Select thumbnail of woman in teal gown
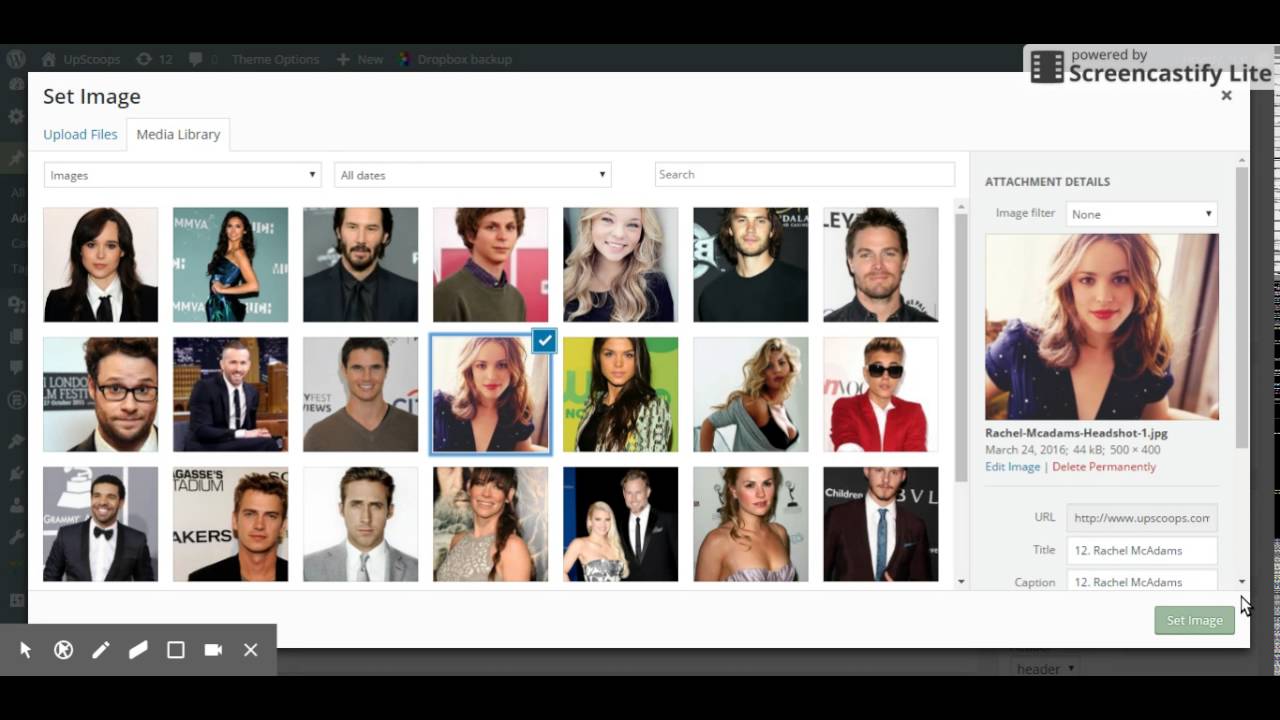1280x720 pixels. pos(230,264)
